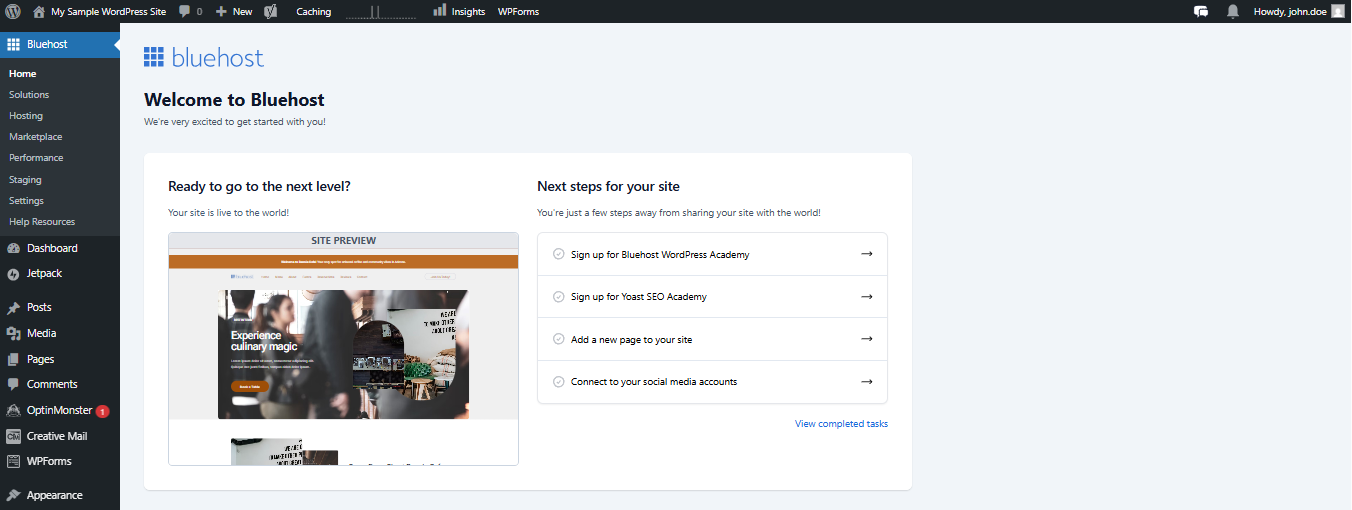Screen dimensions: 1352x510
Task: Open the Caching menu in admin bar
Action: (314, 12)
